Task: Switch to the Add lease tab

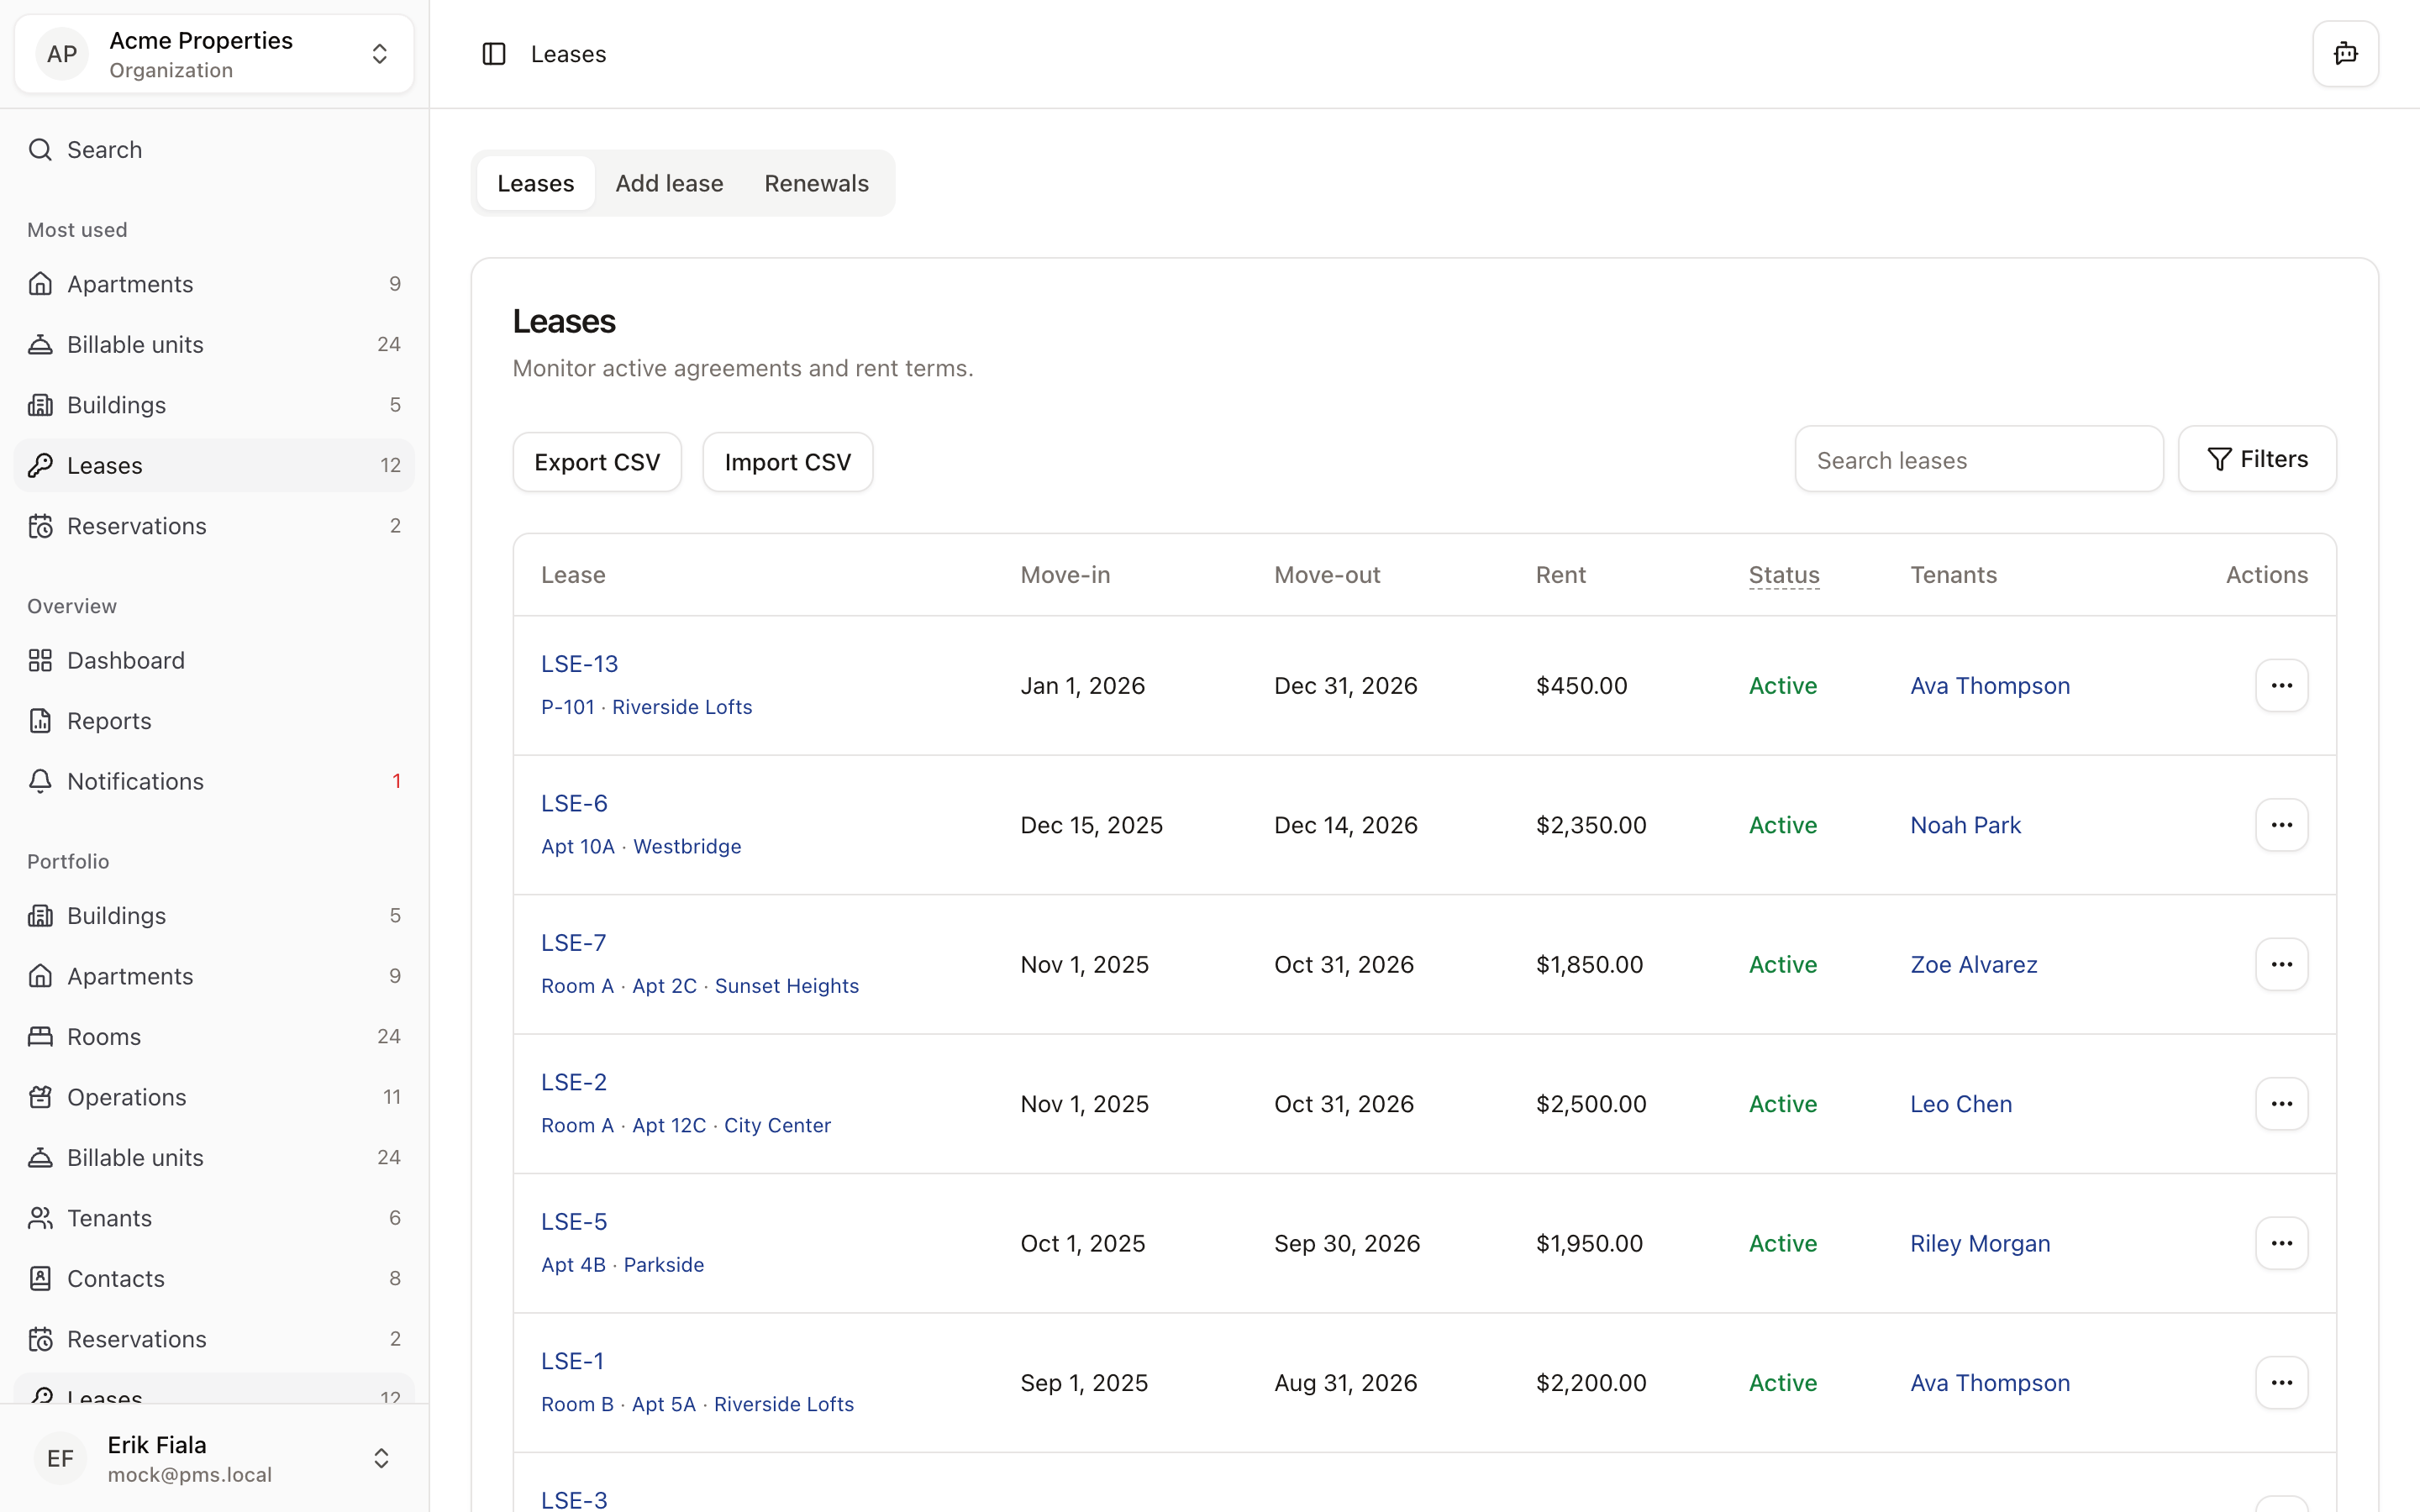Action: point(669,183)
